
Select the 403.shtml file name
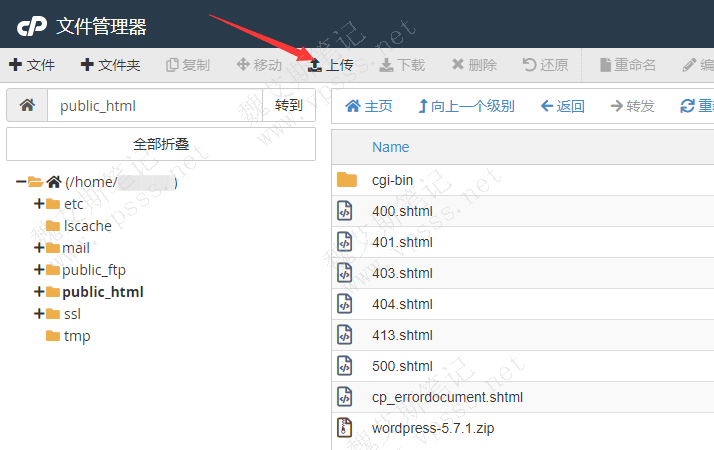coord(403,273)
